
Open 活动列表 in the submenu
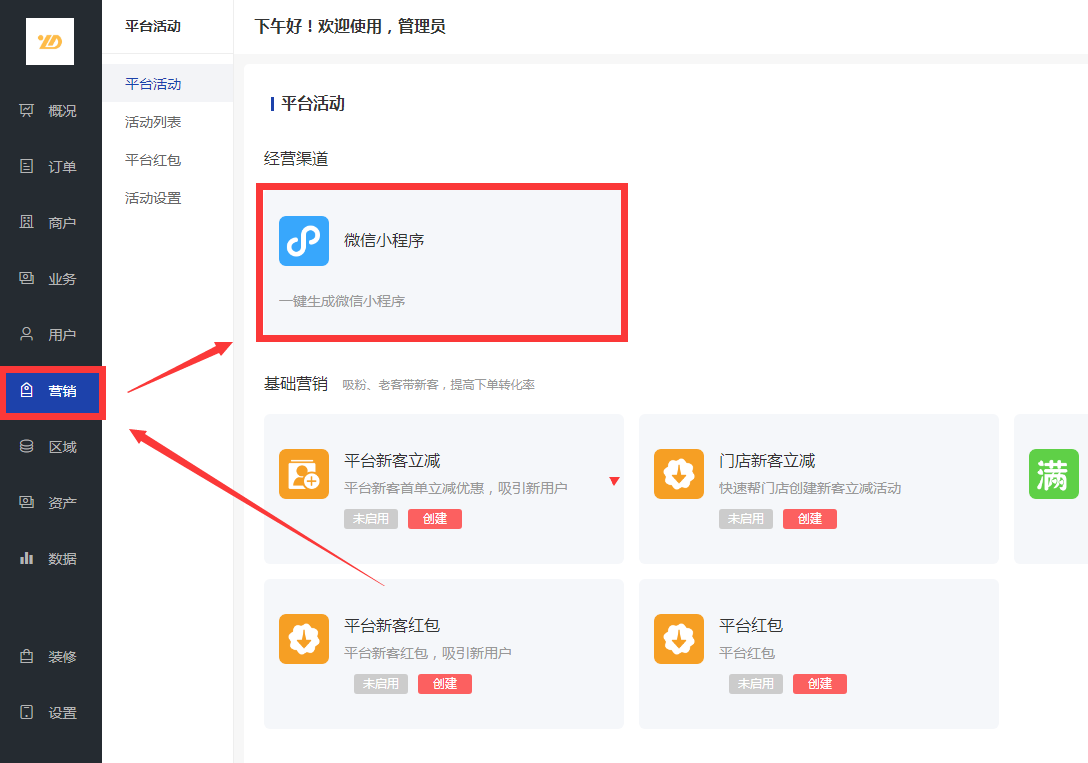pyautogui.click(x=153, y=122)
